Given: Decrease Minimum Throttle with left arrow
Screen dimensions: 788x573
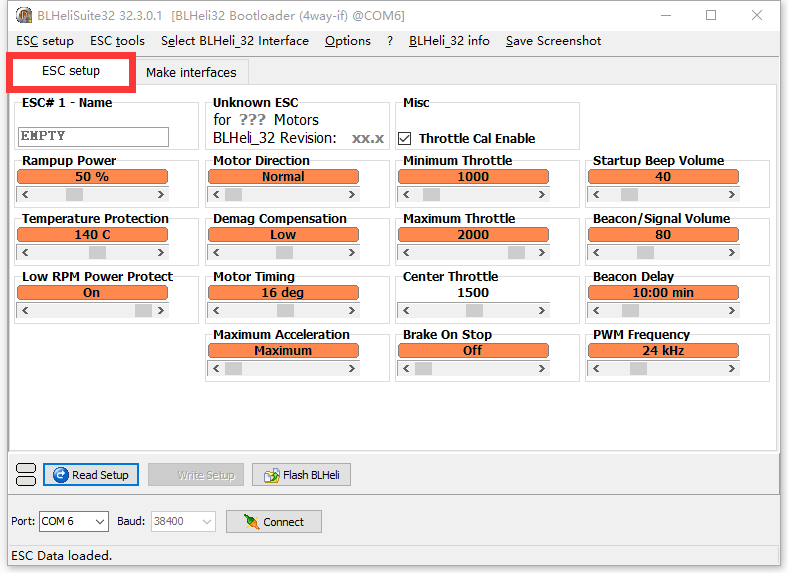Looking at the screenshot, I should pos(406,195).
